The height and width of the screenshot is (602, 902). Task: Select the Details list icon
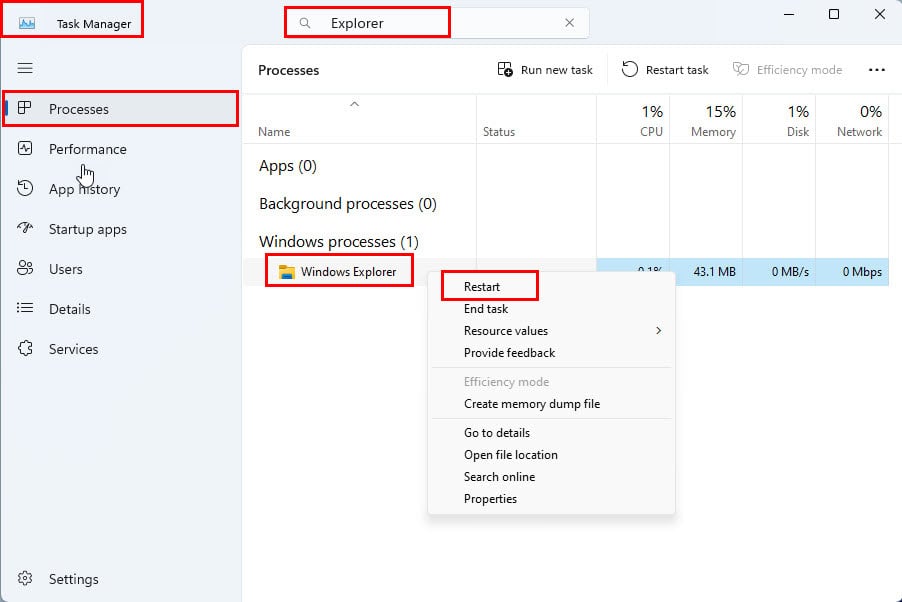pos(25,308)
